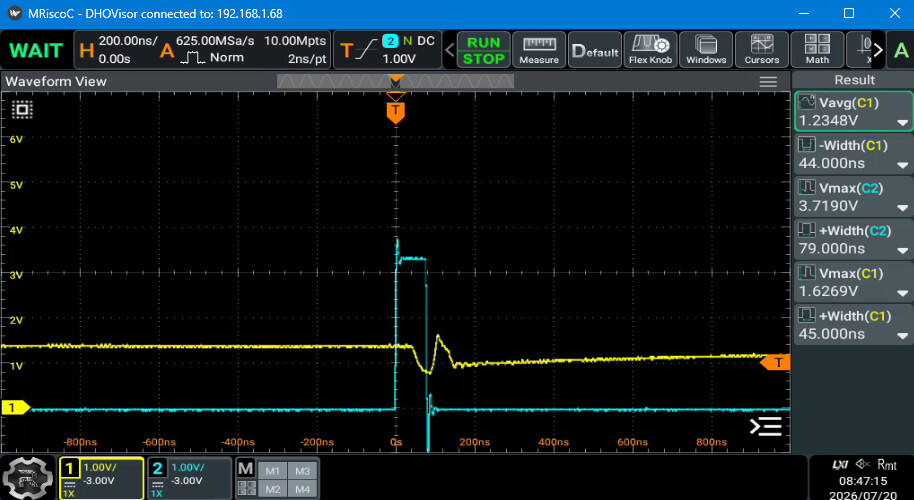Select the Result panel header
The width and height of the screenshot is (914, 500).
(854, 80)
